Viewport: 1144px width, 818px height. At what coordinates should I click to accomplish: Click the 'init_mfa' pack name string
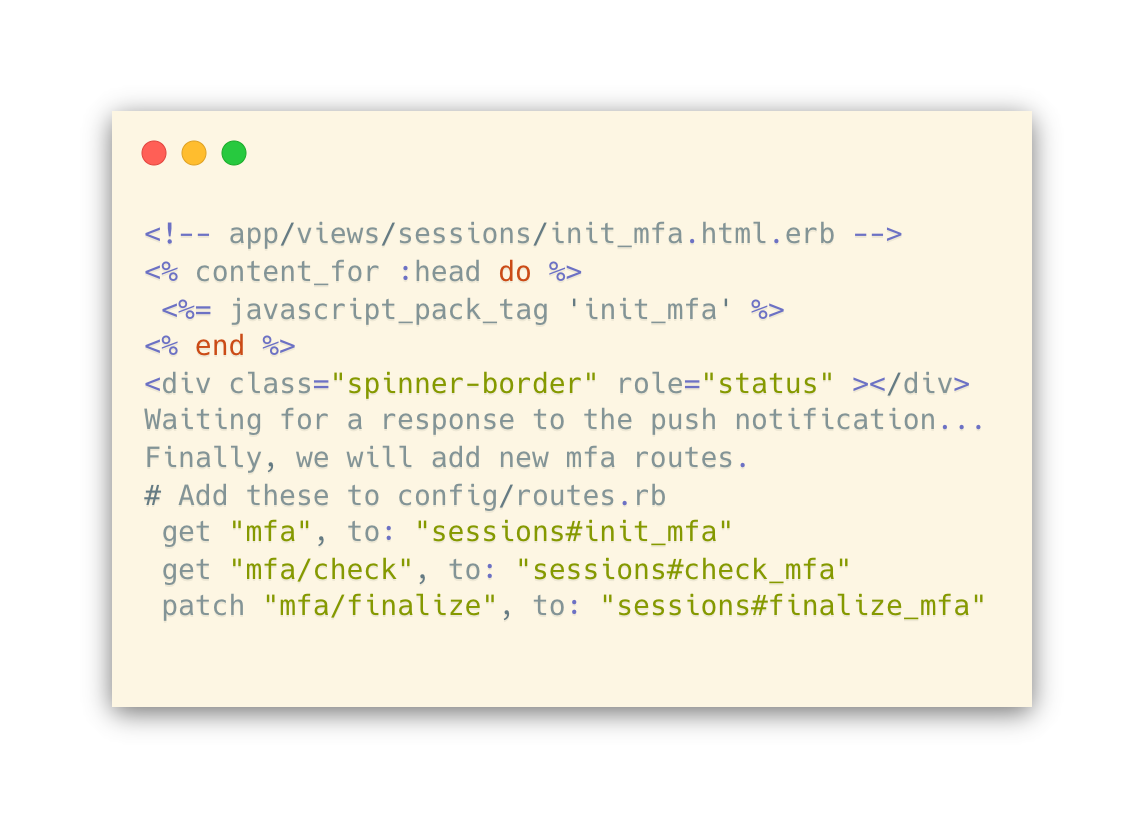tap(649, 309)
